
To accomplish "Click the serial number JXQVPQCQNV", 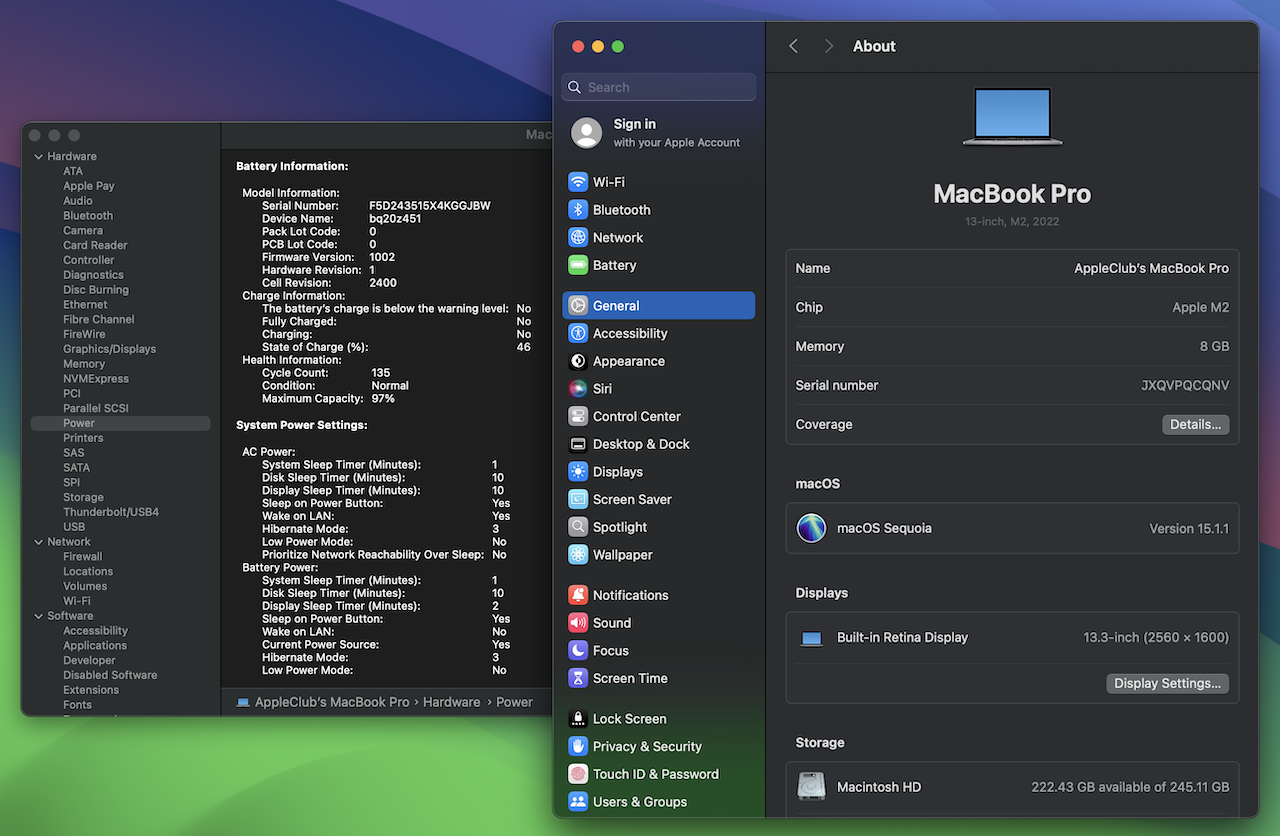I will (1185, 386).
